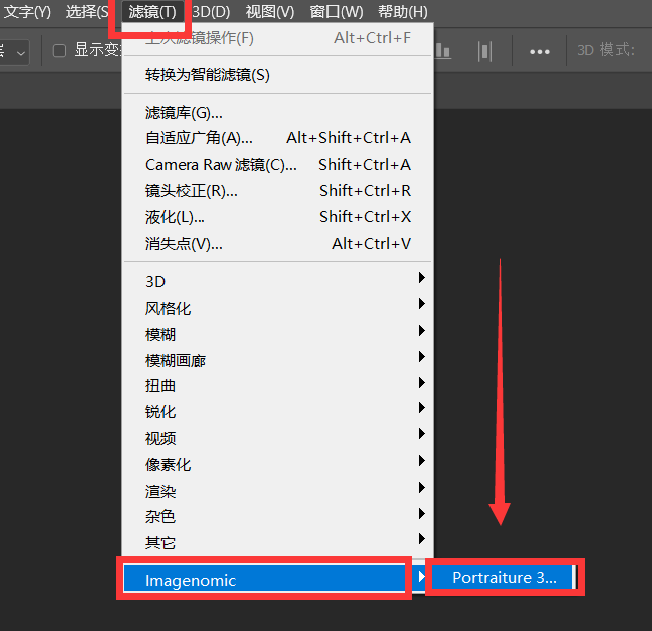Screen dimensions: 652x631
Task: Open the three-dots more options button
Action: tap(540, 52)
